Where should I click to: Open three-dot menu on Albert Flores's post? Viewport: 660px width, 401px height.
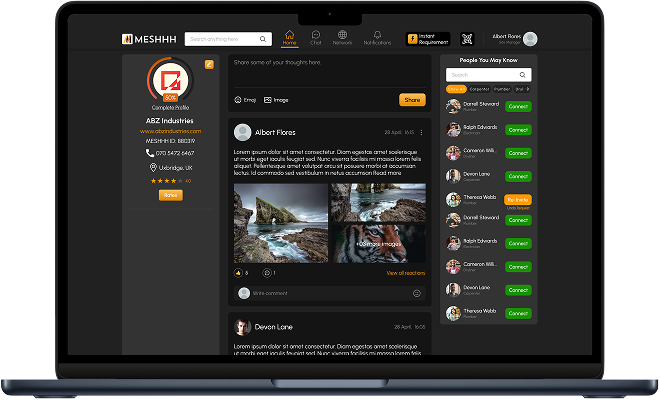coord(421,132)
